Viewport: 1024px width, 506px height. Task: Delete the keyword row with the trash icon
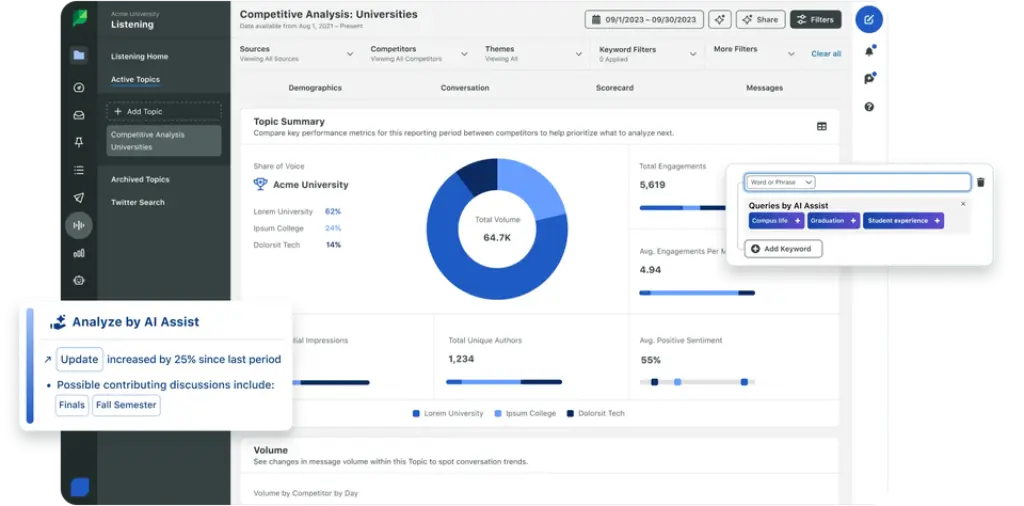tap(981, 182)
